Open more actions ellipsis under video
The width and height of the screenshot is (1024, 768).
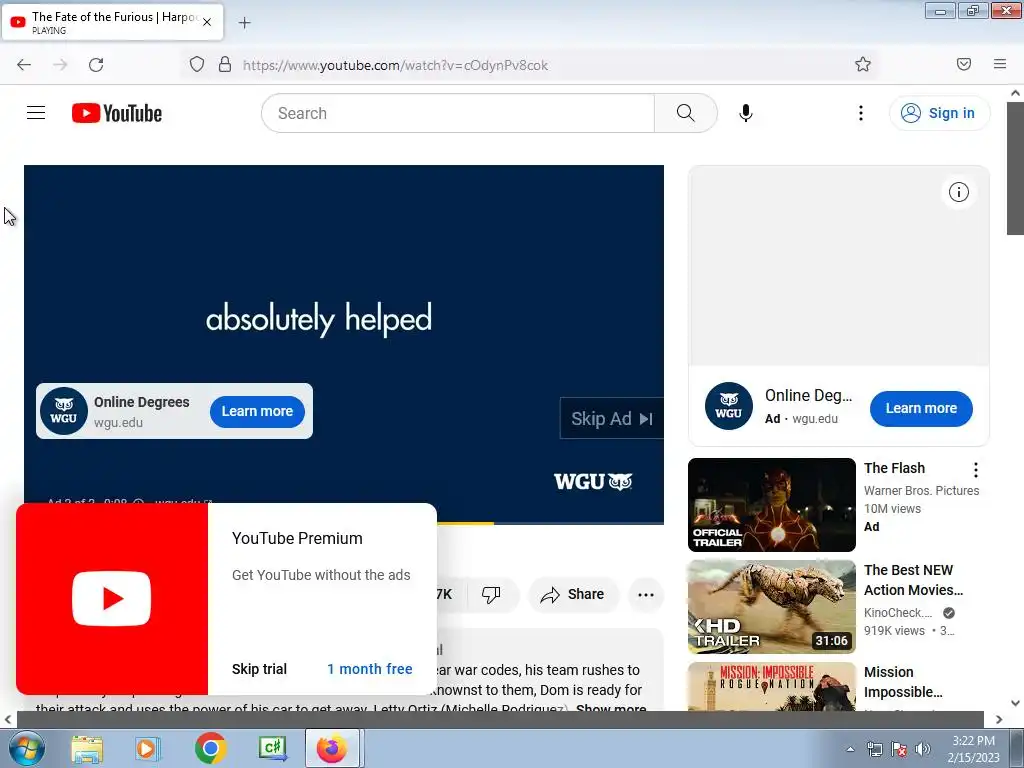(646, 594)
